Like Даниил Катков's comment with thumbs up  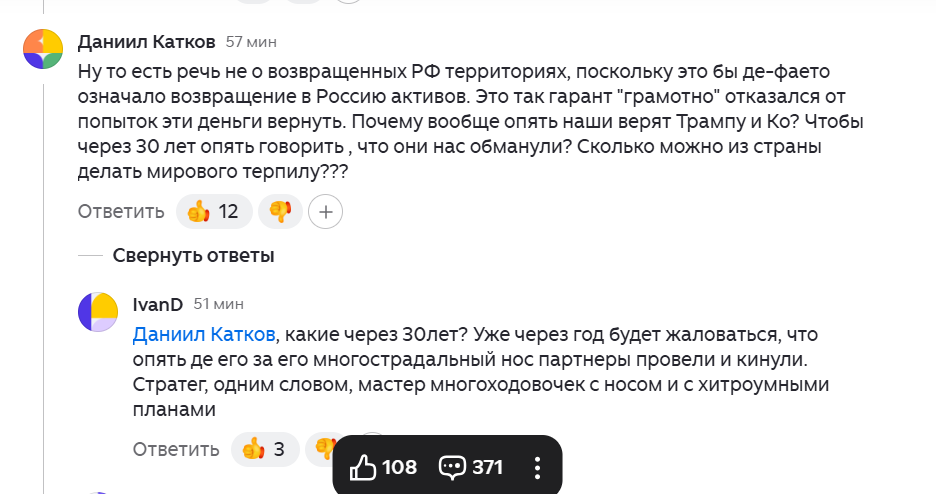(x=199, y=211)
